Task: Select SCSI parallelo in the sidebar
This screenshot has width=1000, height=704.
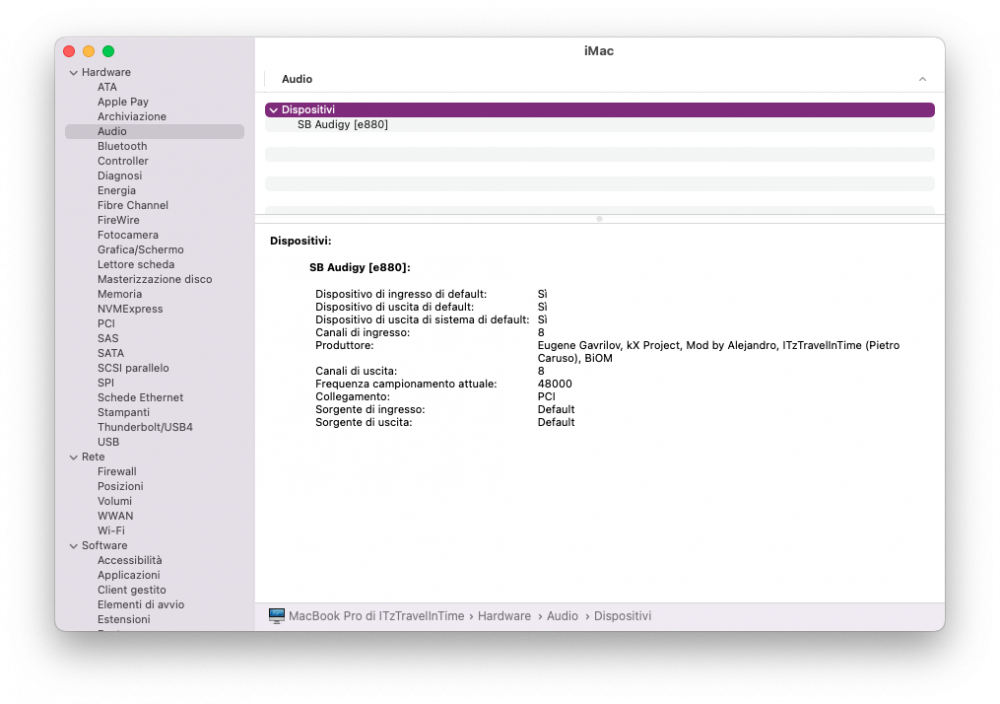Action: point(133,368)
